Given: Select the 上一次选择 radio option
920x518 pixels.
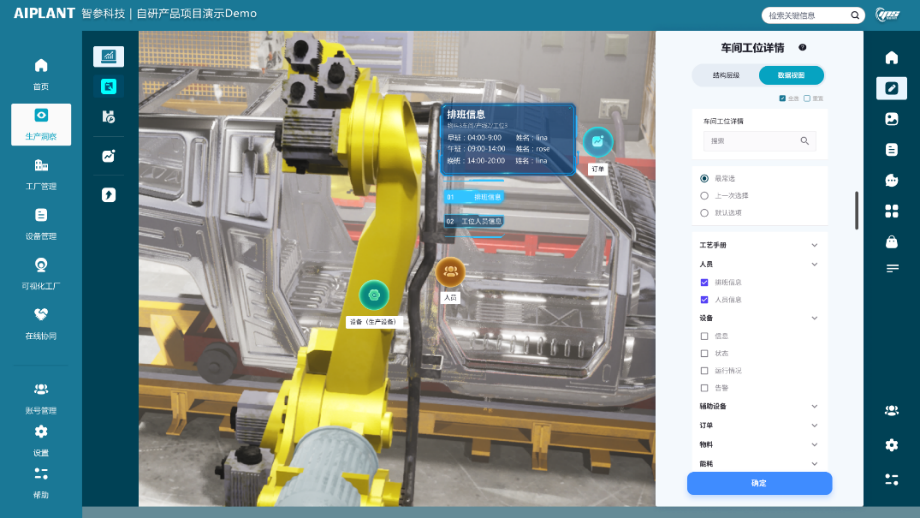Looking at the screenshot, I should coord(705,195).
